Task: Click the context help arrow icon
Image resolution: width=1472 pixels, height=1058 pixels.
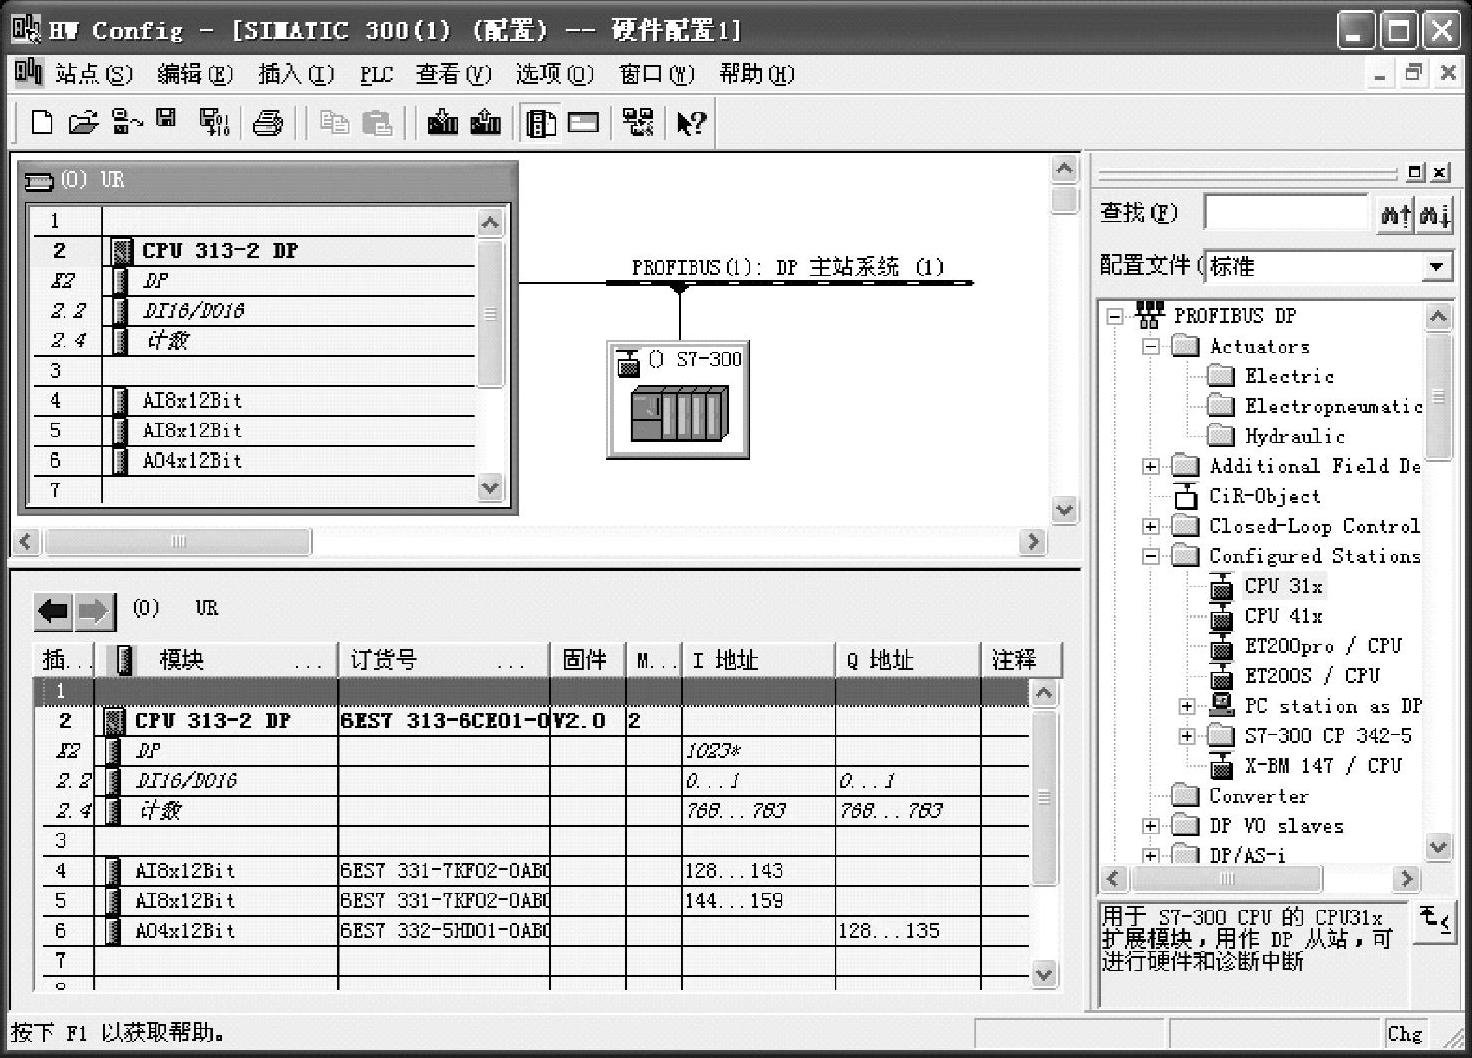Action: 691,122
